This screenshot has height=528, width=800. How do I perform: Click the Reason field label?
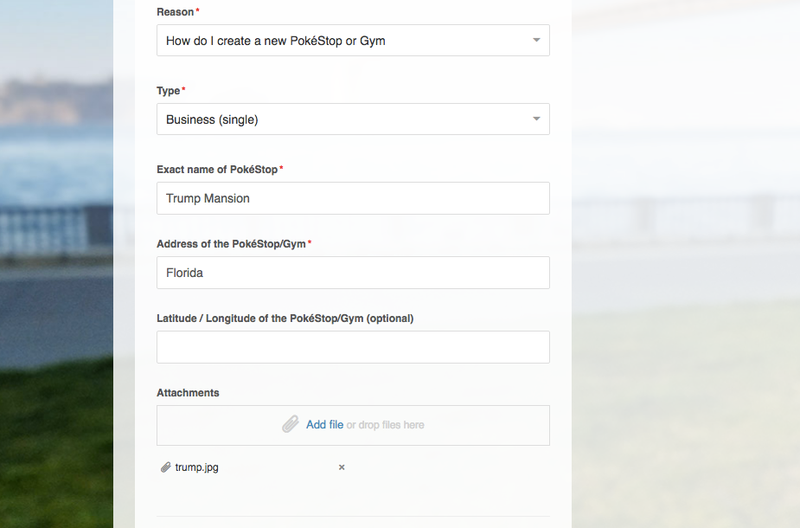[x=175, y=12]
